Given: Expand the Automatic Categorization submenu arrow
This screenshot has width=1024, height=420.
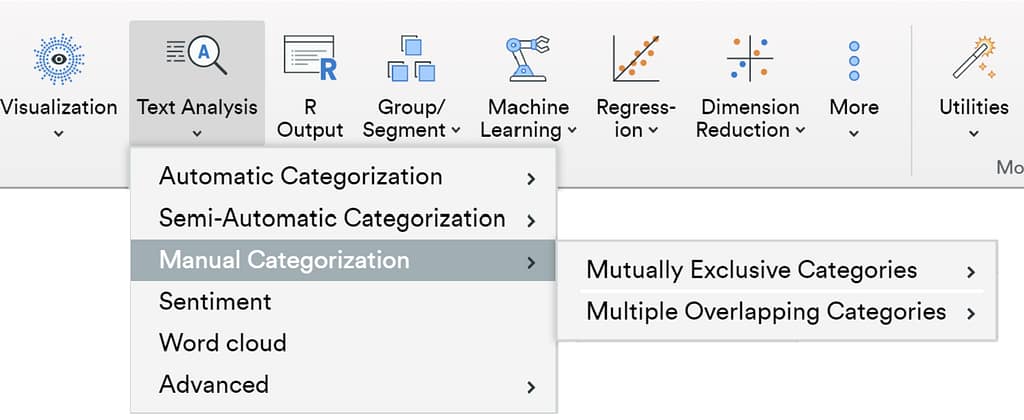Looking at the screenshot, I should (531, 179).
